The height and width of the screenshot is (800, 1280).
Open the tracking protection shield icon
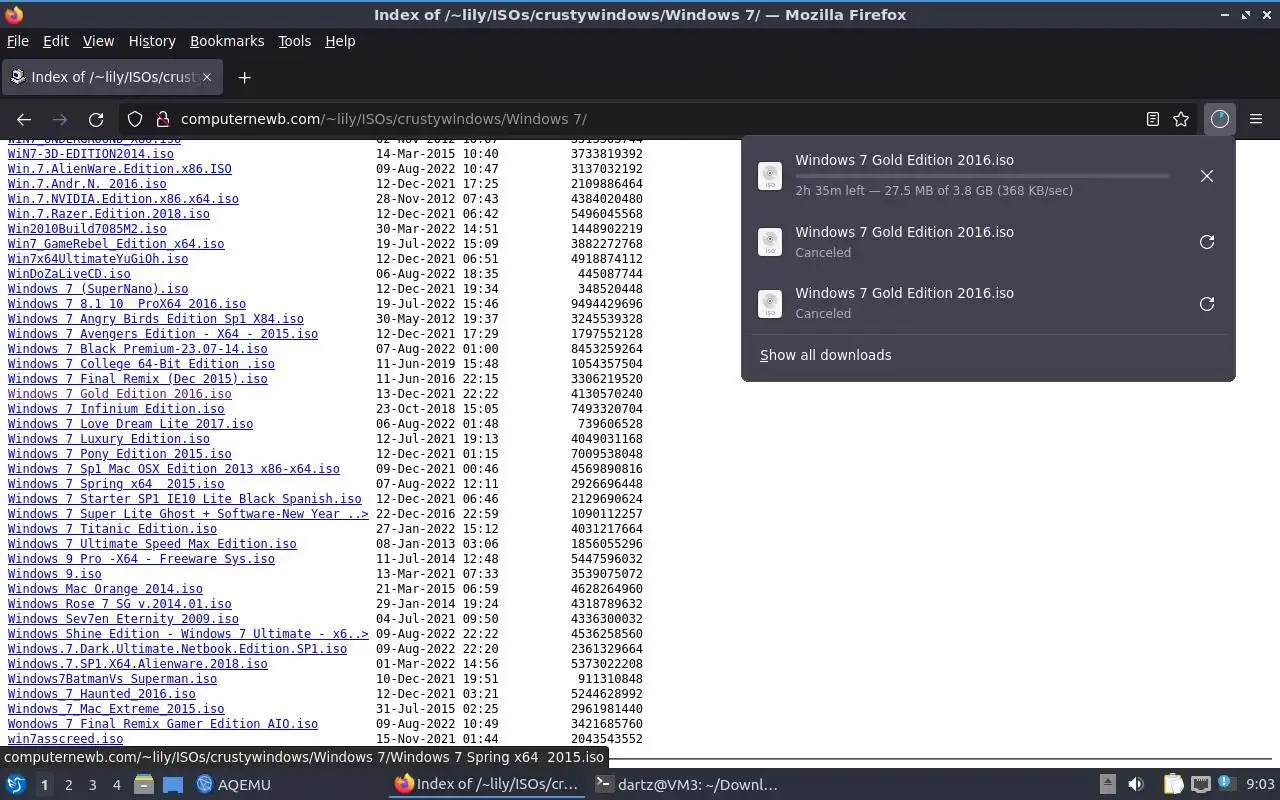pyautogui.click(x=135, y=119)
